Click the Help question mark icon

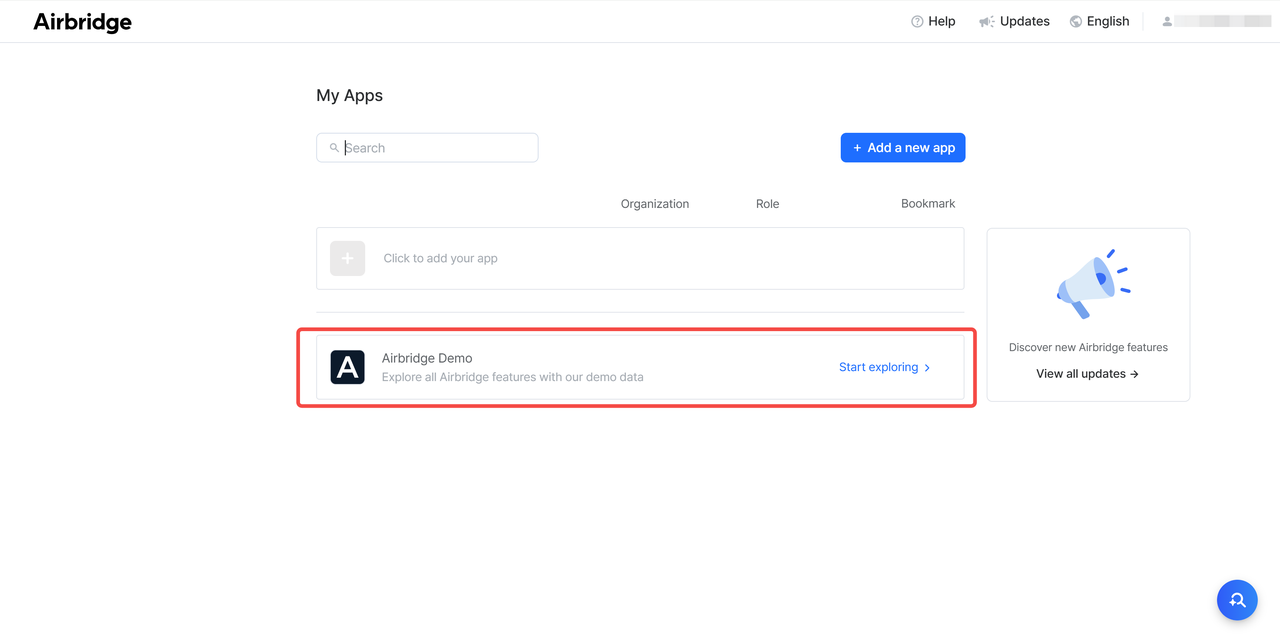(917, 21)
